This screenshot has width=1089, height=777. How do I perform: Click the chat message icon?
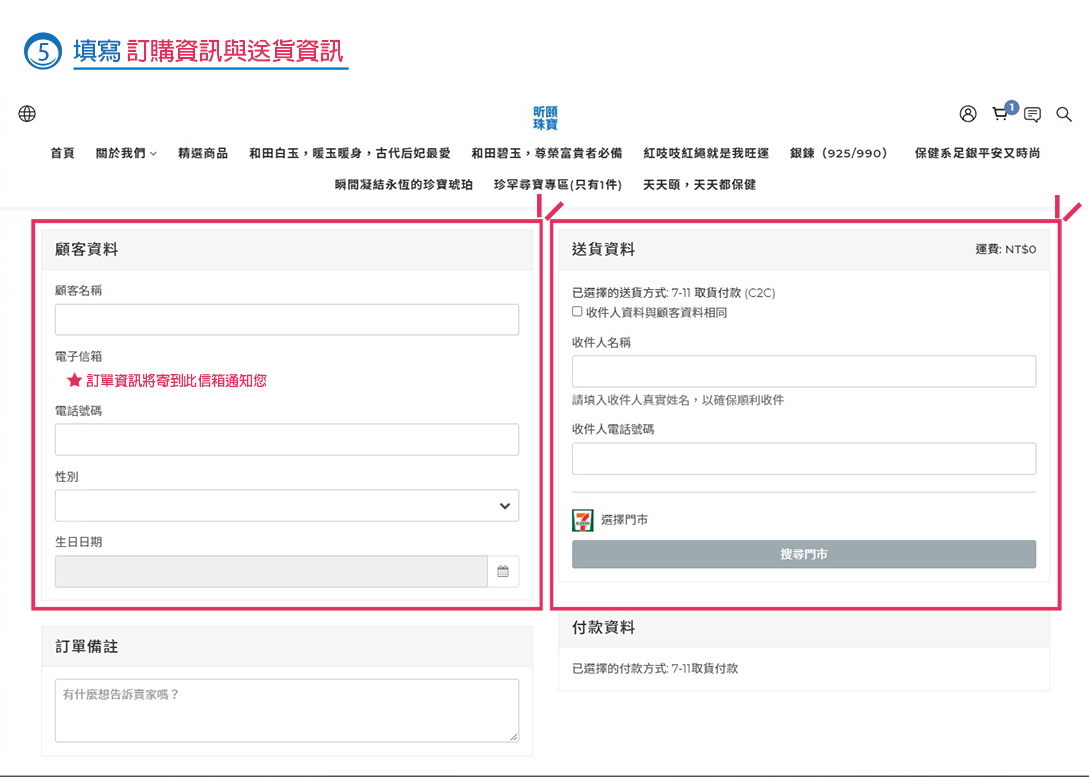coord(1032,114)
